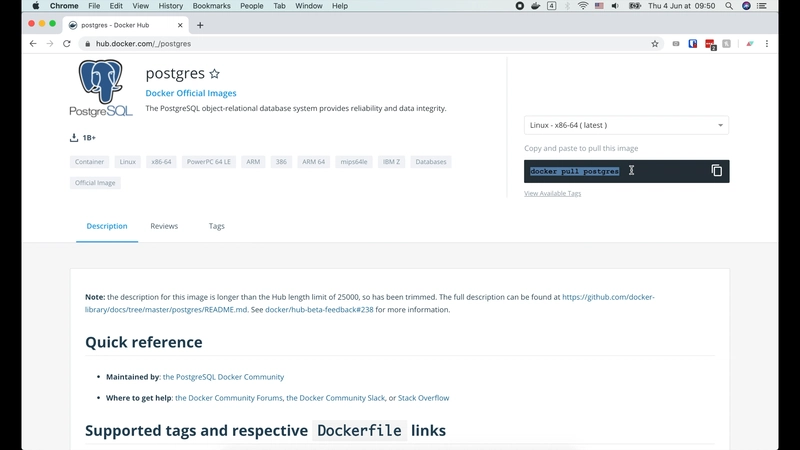
Task: Open the Linux x86-64 latest dropdown
Action: [626, 125]
